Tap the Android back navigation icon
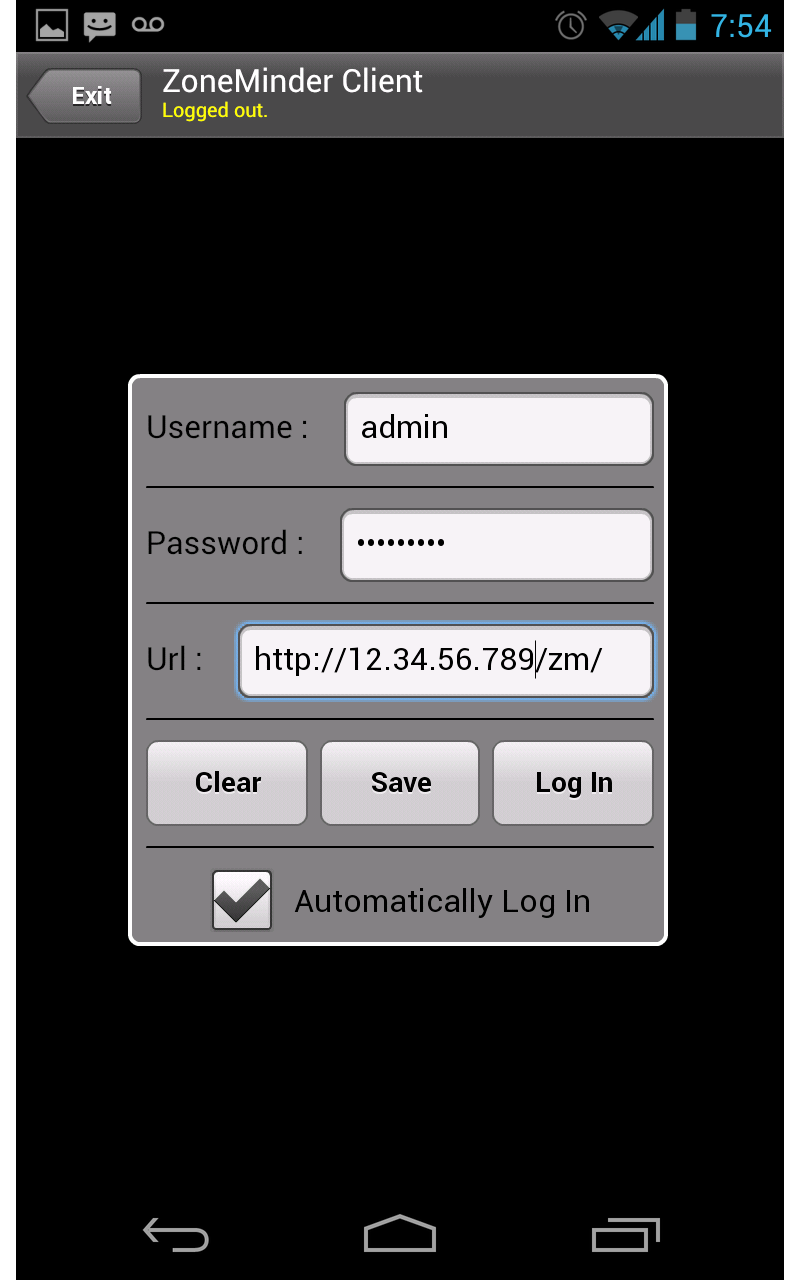Viewport: 800px width, 1280px height. [x=176, y=1234]
